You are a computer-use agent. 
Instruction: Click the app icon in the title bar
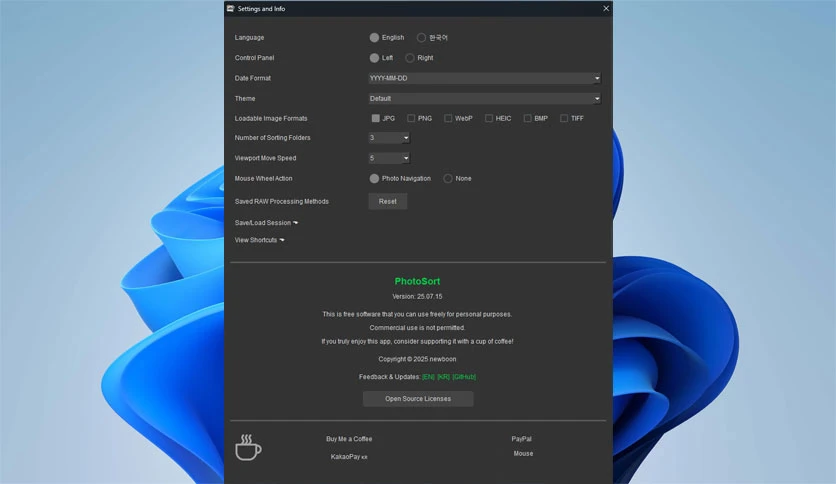(230, 9)
